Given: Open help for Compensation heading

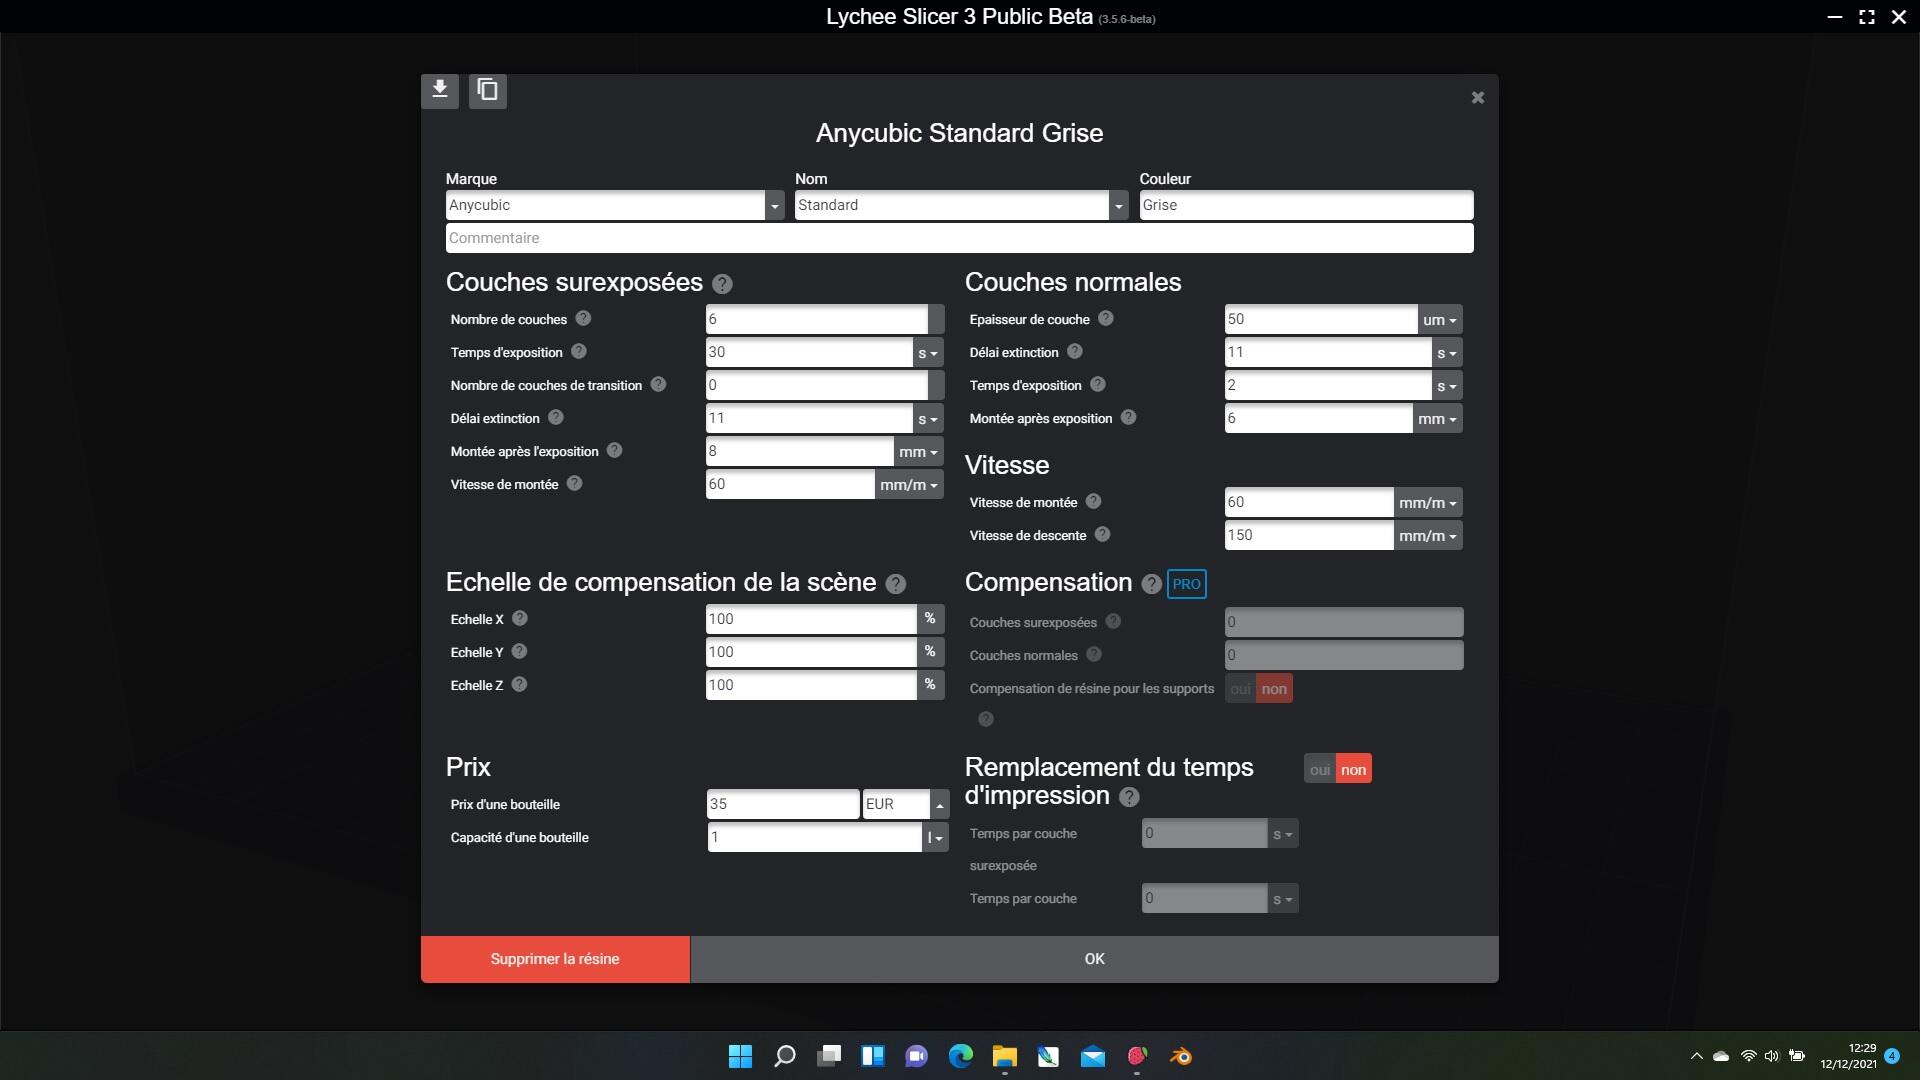Looking at the screenshot, I should tap(1151, 584).
